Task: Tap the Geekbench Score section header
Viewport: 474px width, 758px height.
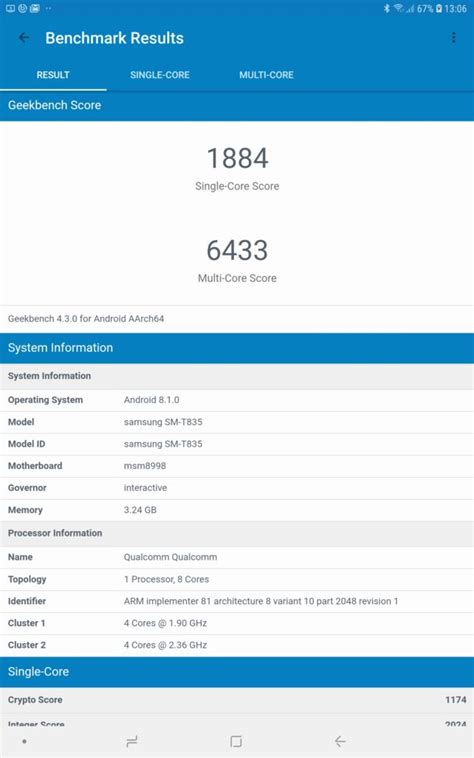Action: pos(237,105)
